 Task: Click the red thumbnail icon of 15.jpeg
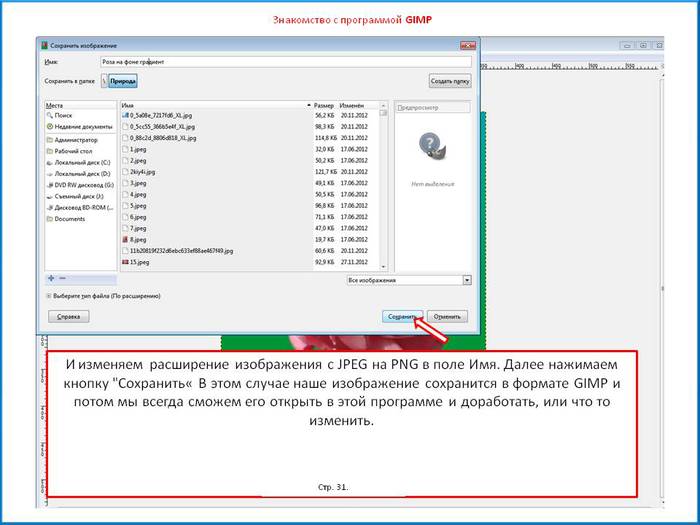pos(125,262)
